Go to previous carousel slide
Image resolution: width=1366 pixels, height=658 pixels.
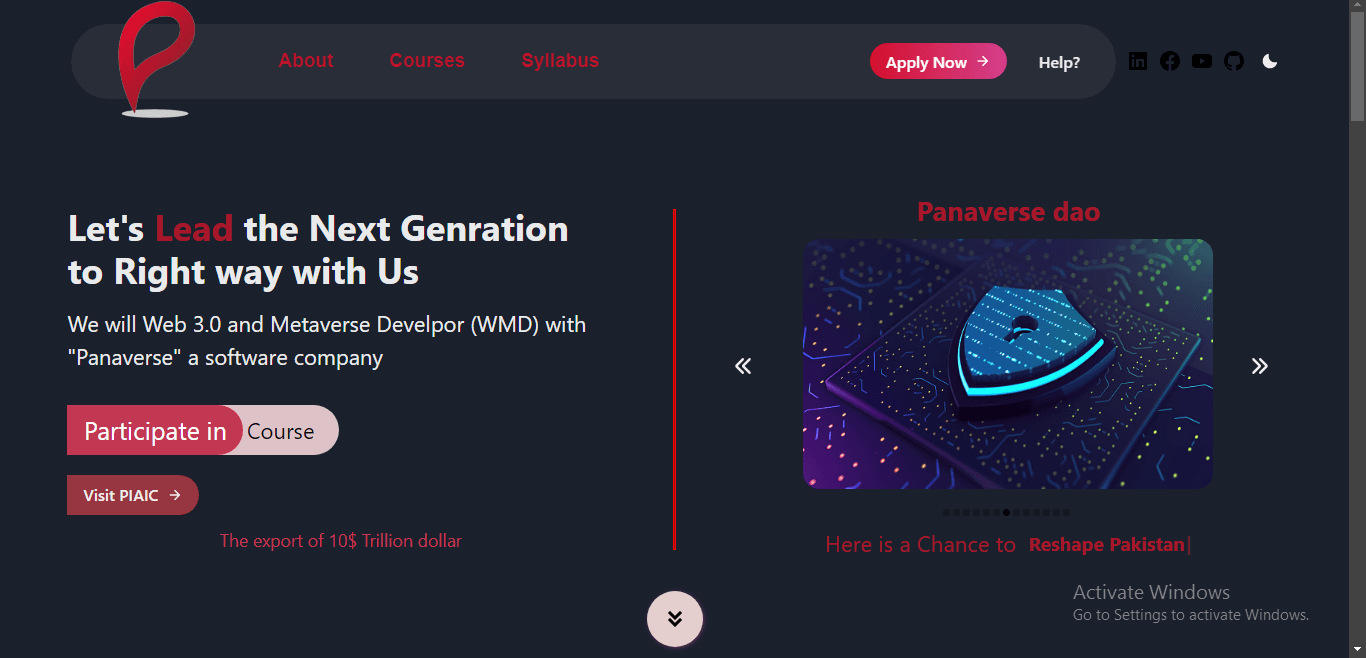pyautogui.click(x=743, y=366)
